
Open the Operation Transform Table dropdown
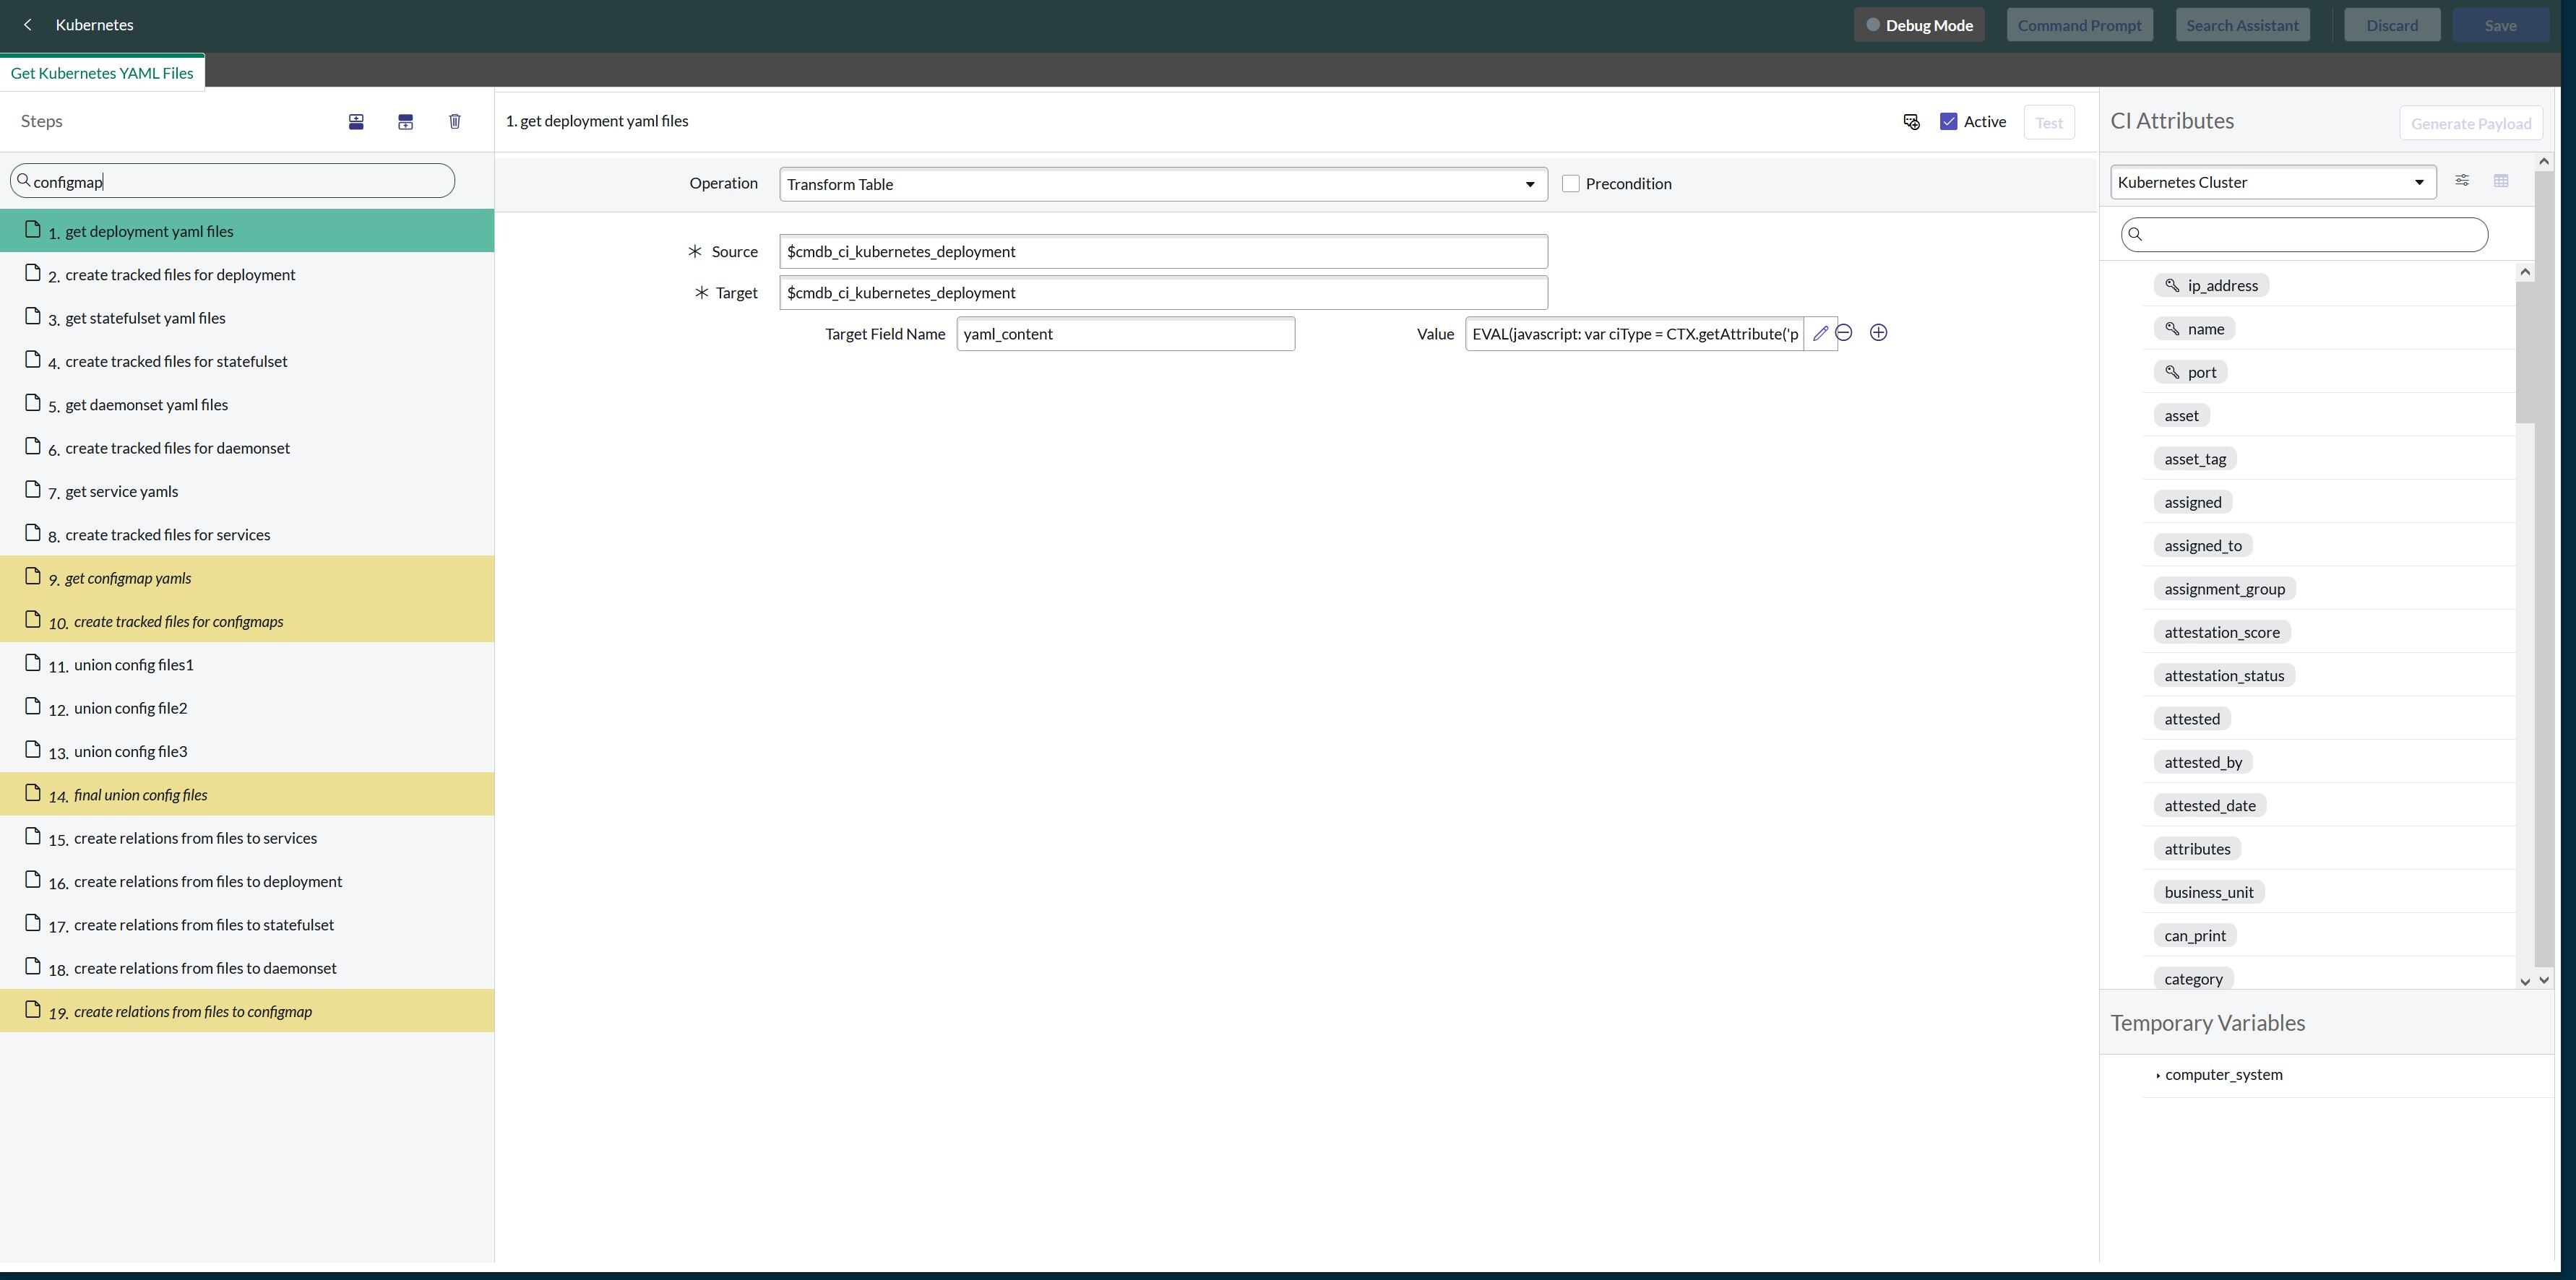pyautogui.click(x=1162, y=184)
